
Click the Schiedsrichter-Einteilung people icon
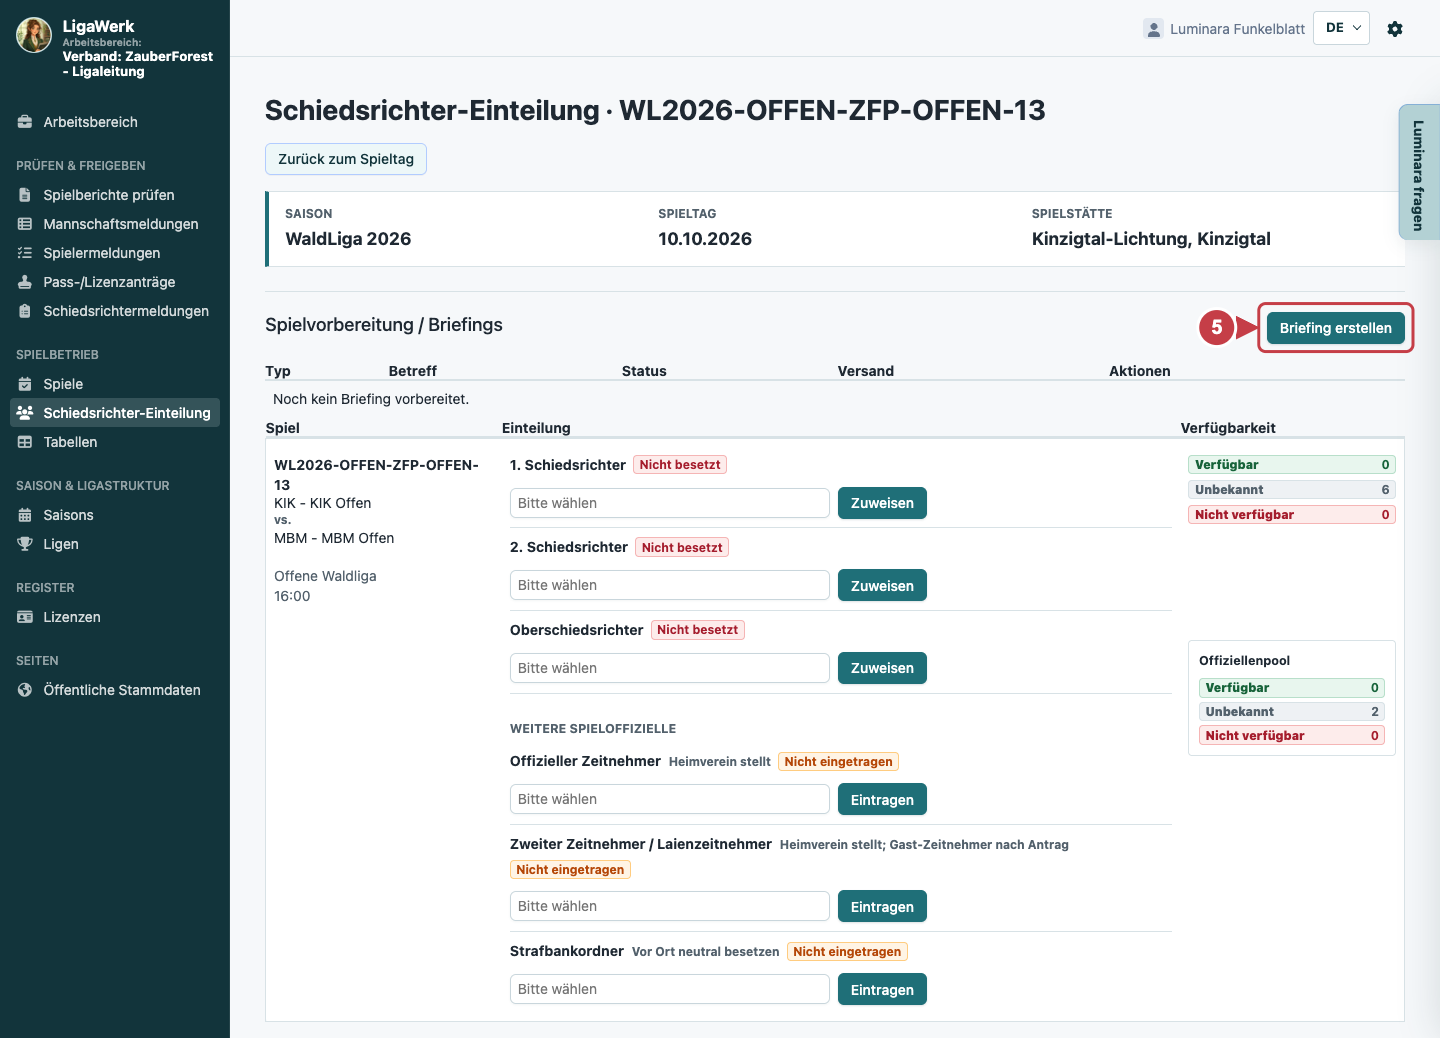point(25,413)
